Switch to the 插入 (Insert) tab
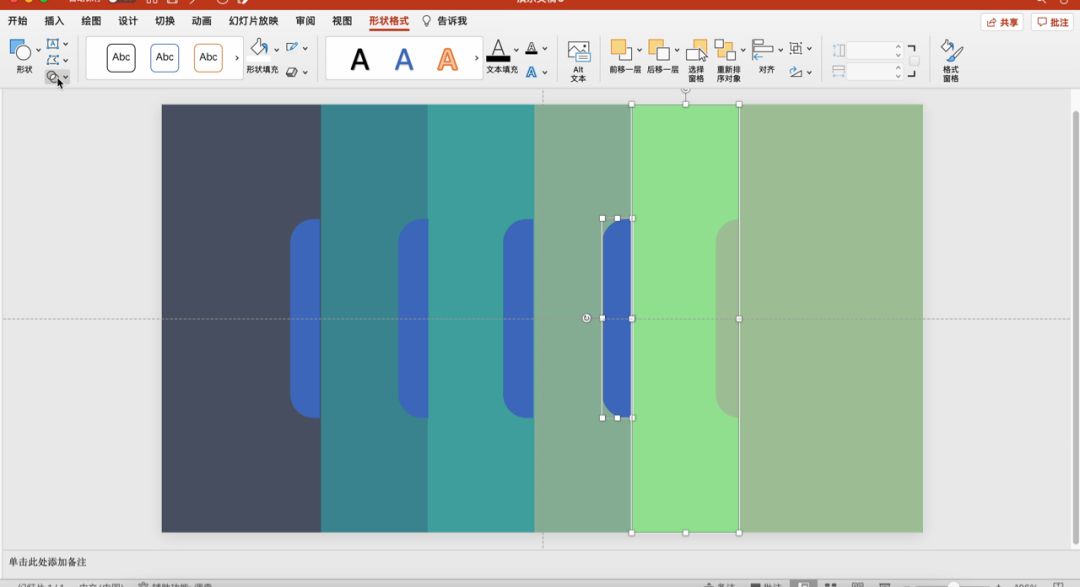The width and height of the screenshot is (1080, 587). pos(54,21)
